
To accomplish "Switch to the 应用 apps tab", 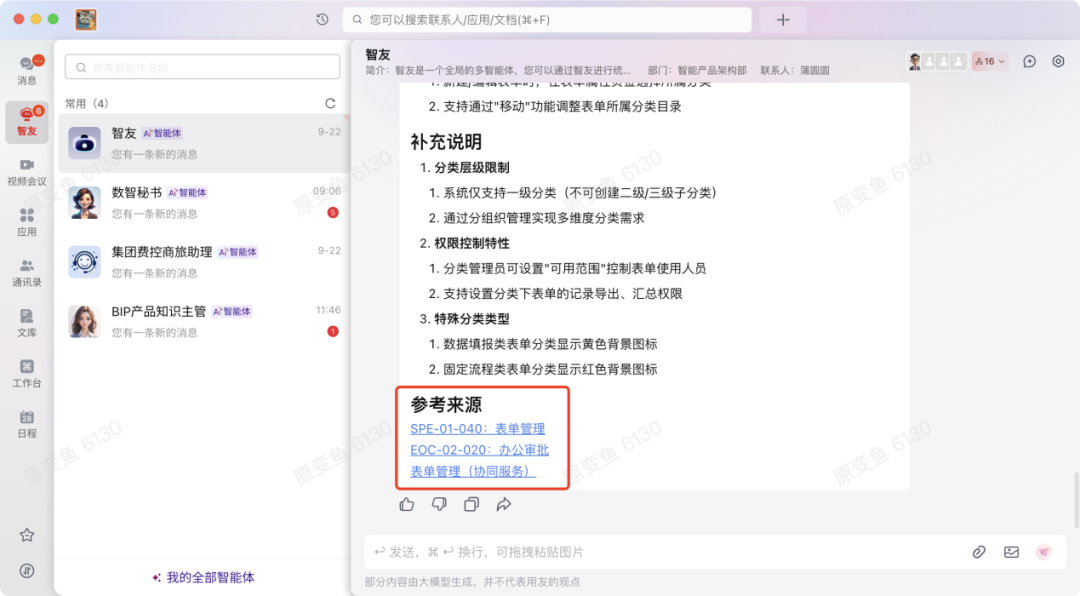I will point(27,222).
